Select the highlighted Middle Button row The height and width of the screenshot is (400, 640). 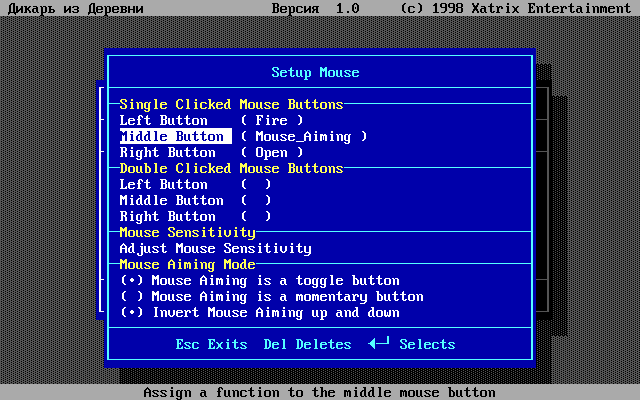(x=243, y=136)
